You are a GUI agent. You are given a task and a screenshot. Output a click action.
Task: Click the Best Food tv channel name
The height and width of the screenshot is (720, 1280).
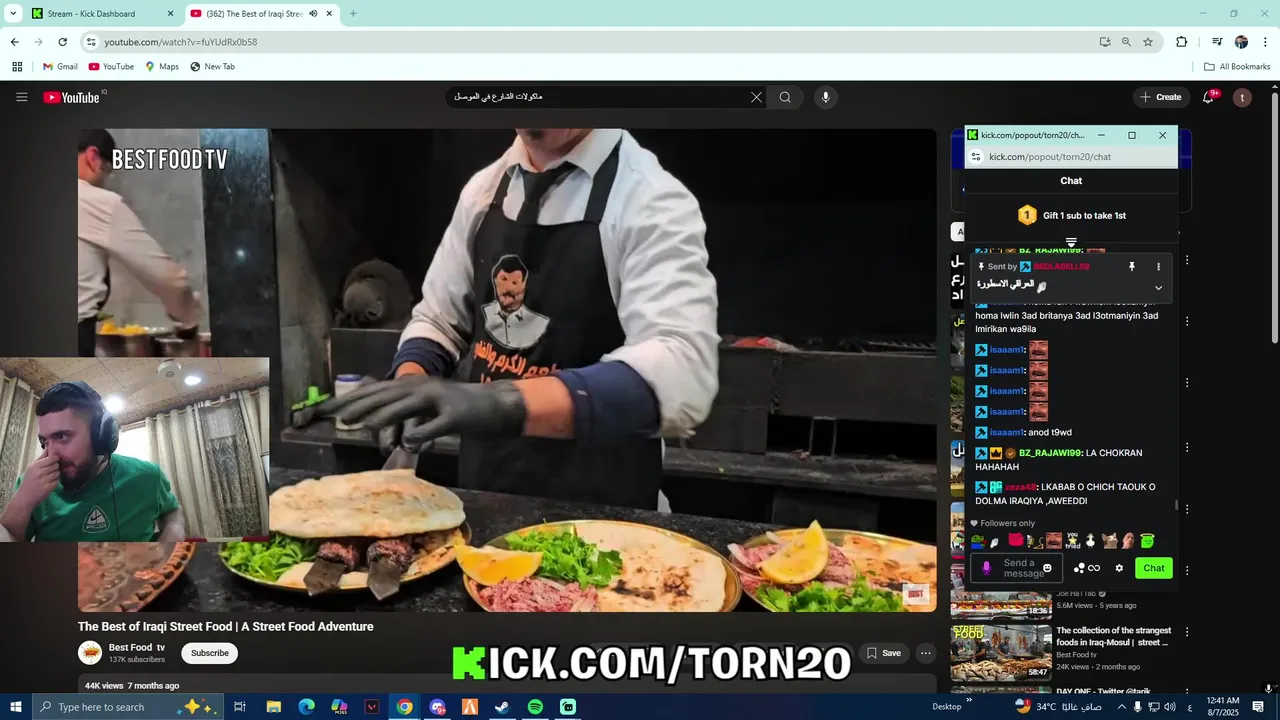tap(136, 647)
